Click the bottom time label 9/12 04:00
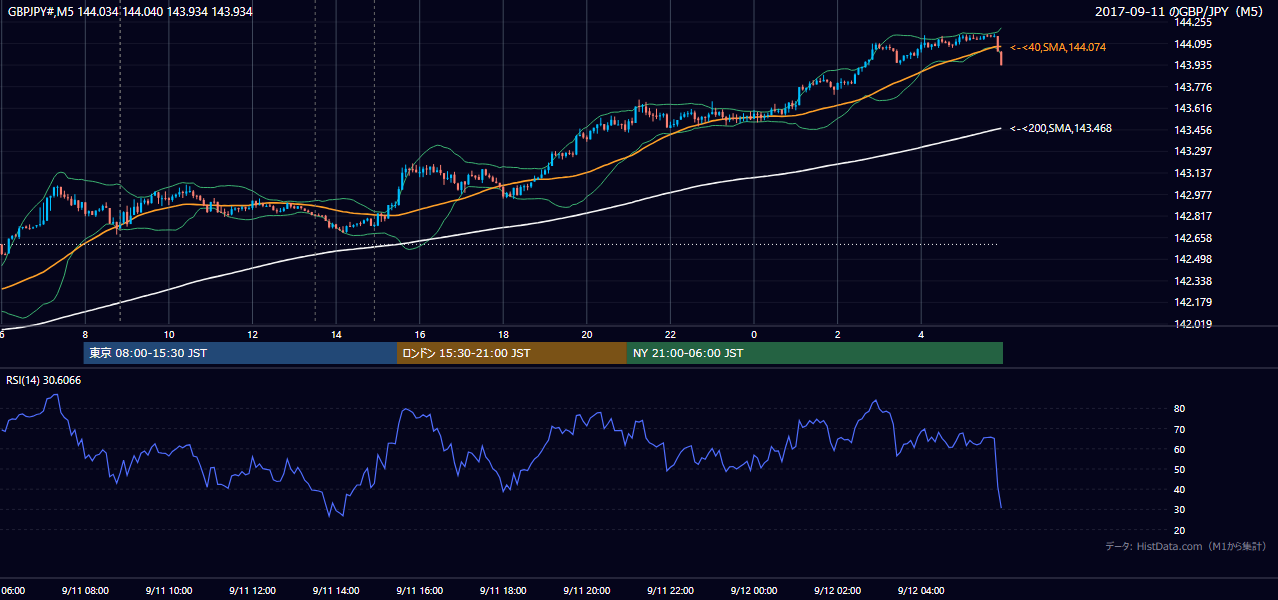 point(921,591)
